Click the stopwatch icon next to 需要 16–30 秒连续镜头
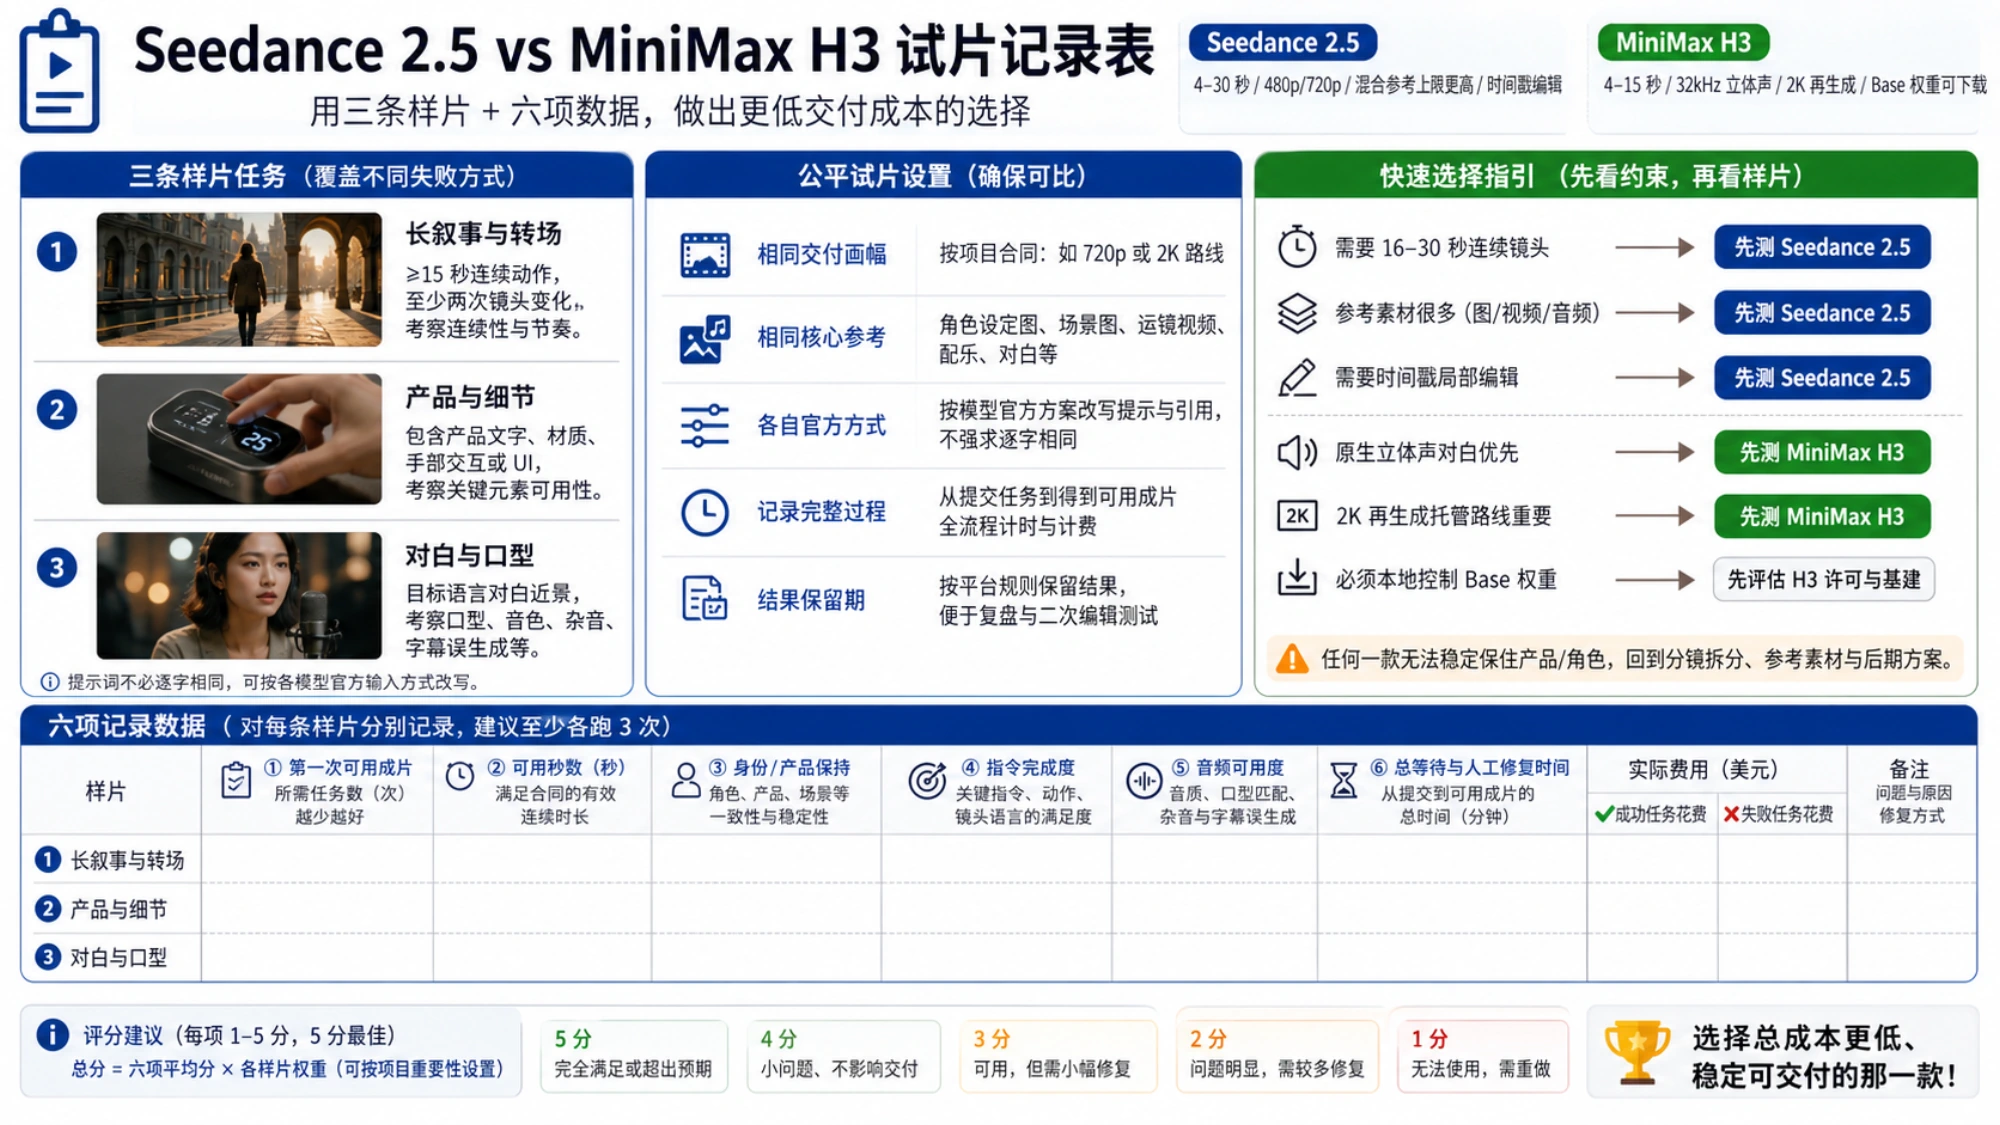Image resolution: width=2000 pixels, height=1125 pixels. pos(1297,246)
